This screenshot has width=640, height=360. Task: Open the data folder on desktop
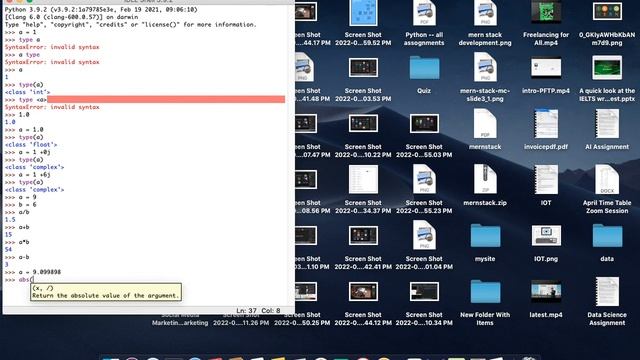click(607, 236)
